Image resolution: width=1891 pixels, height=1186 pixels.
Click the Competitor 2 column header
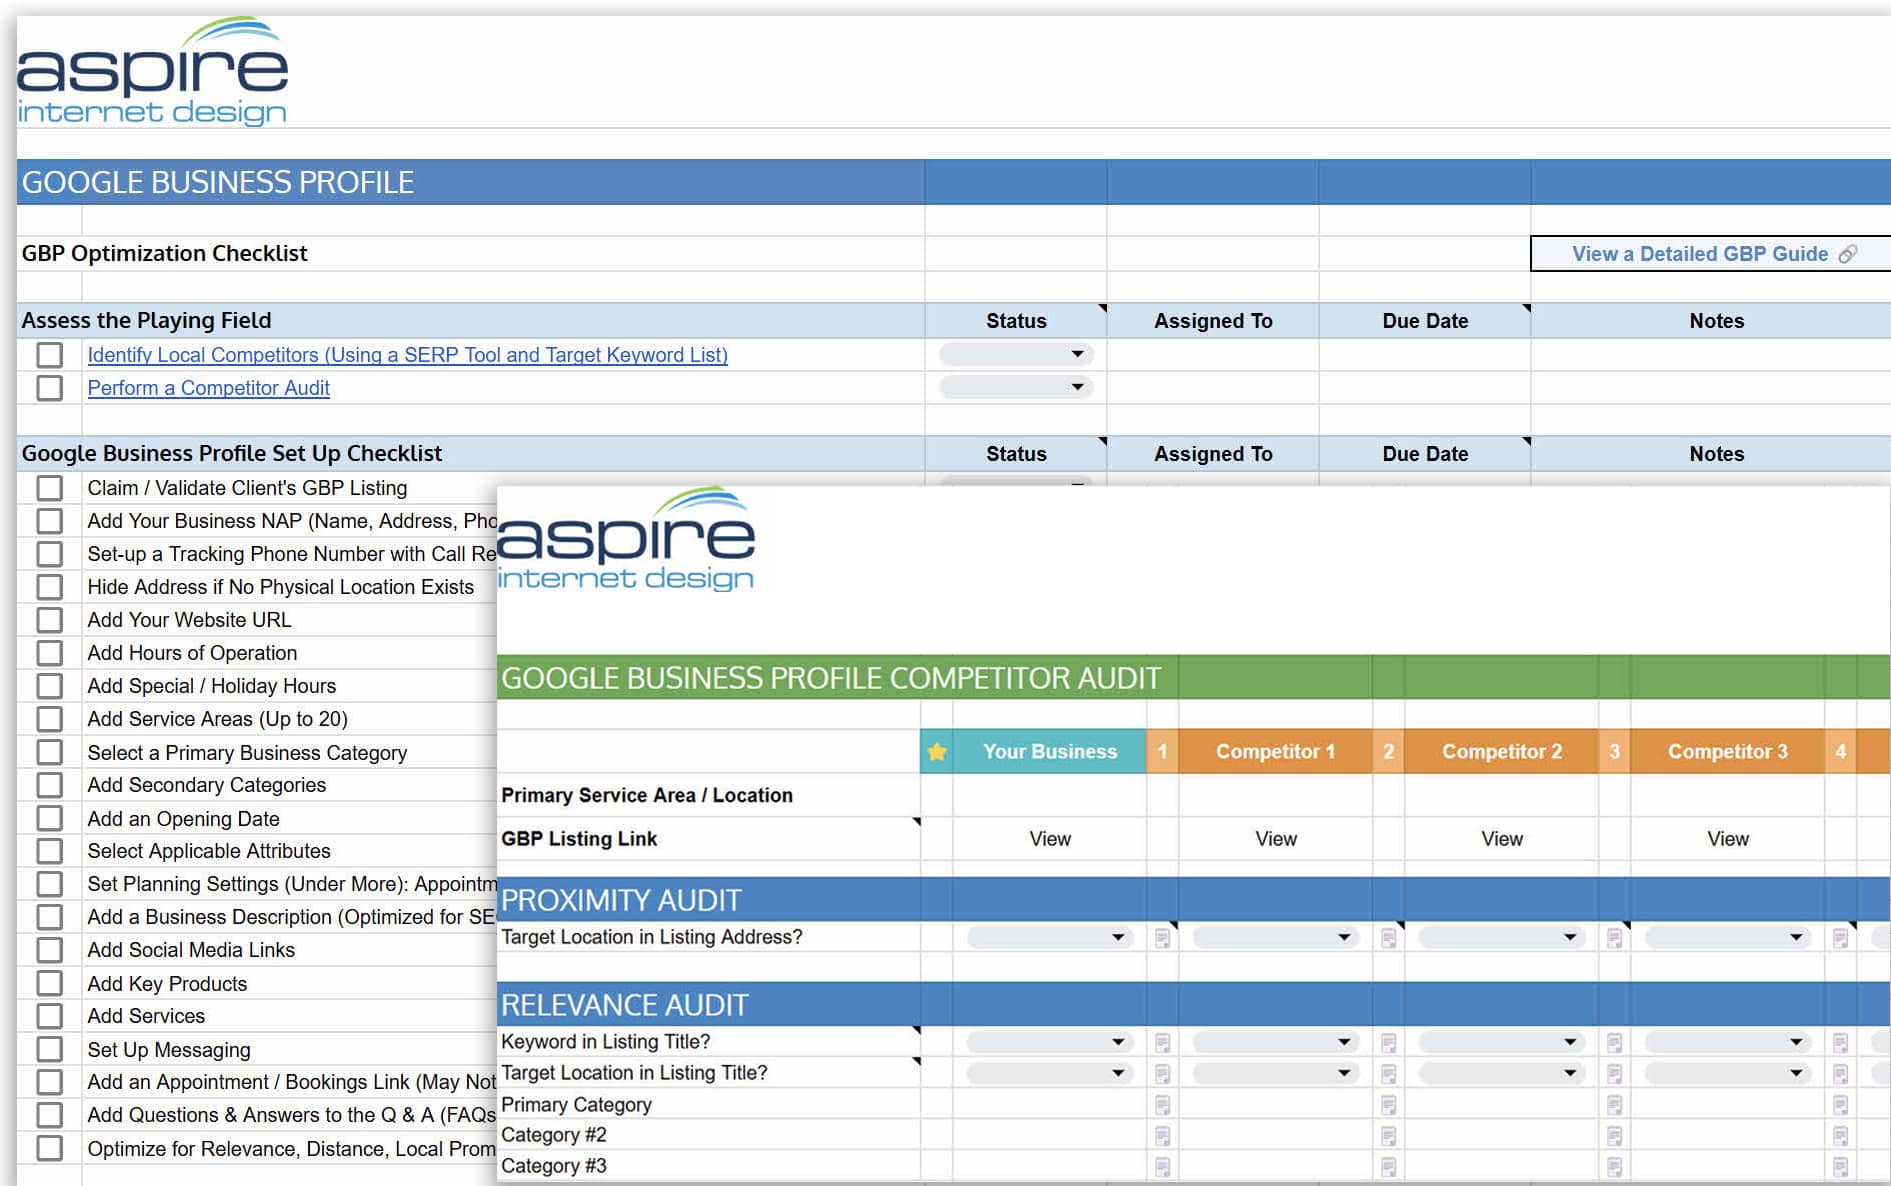click(x=1501, y=752)
